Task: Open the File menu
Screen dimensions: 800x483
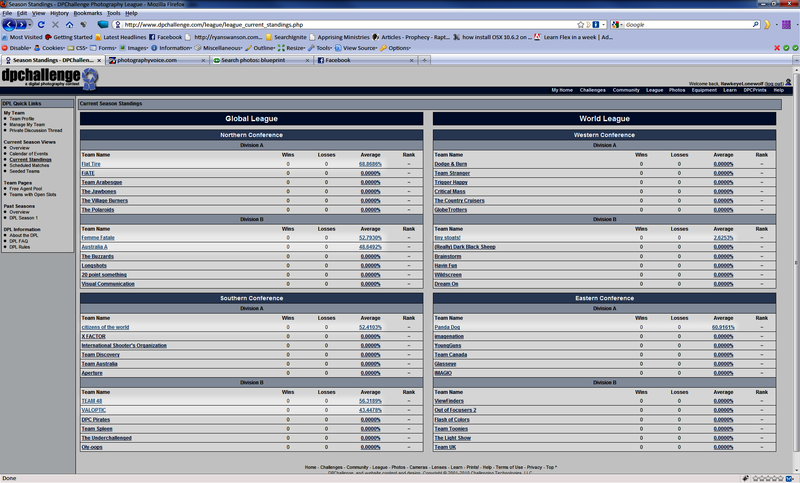Action: click(x=7, y=13)
